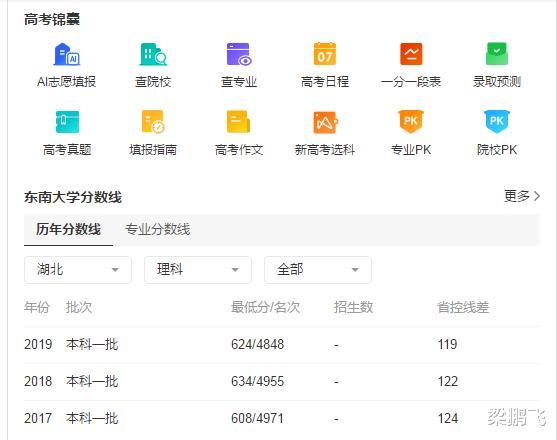
Task: Open the 查专业 icon
Action: pyautogui.click(x=239, y=54)
